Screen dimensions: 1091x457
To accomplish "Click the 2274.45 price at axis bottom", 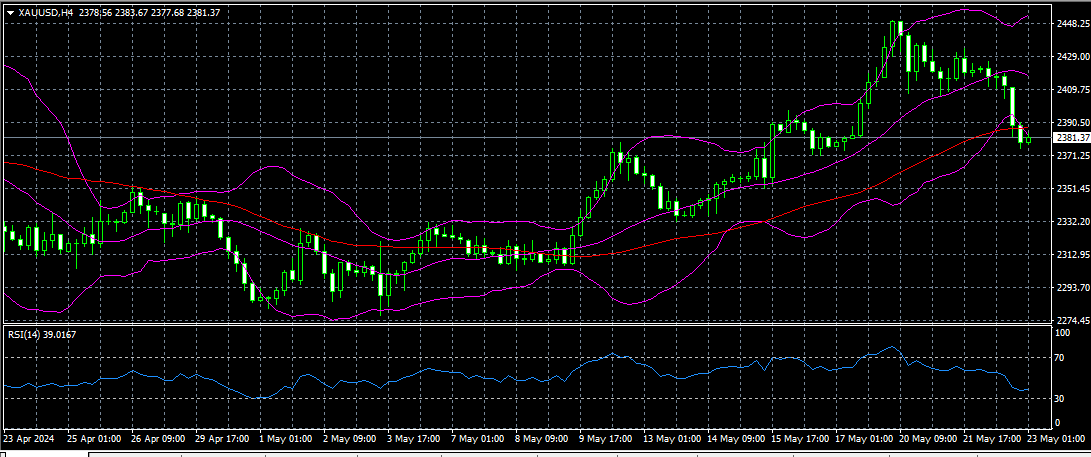I will click(x=1072, y=320).
